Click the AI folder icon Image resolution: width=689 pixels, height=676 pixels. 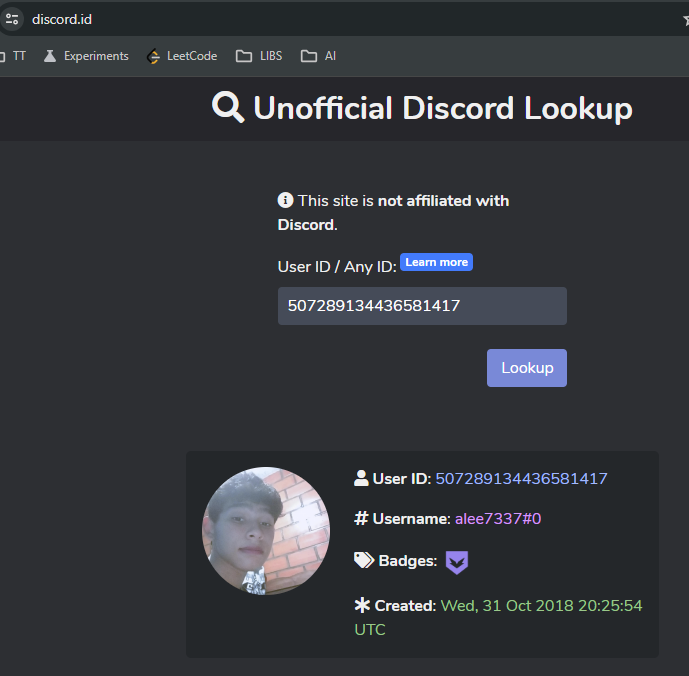point(309,56)
